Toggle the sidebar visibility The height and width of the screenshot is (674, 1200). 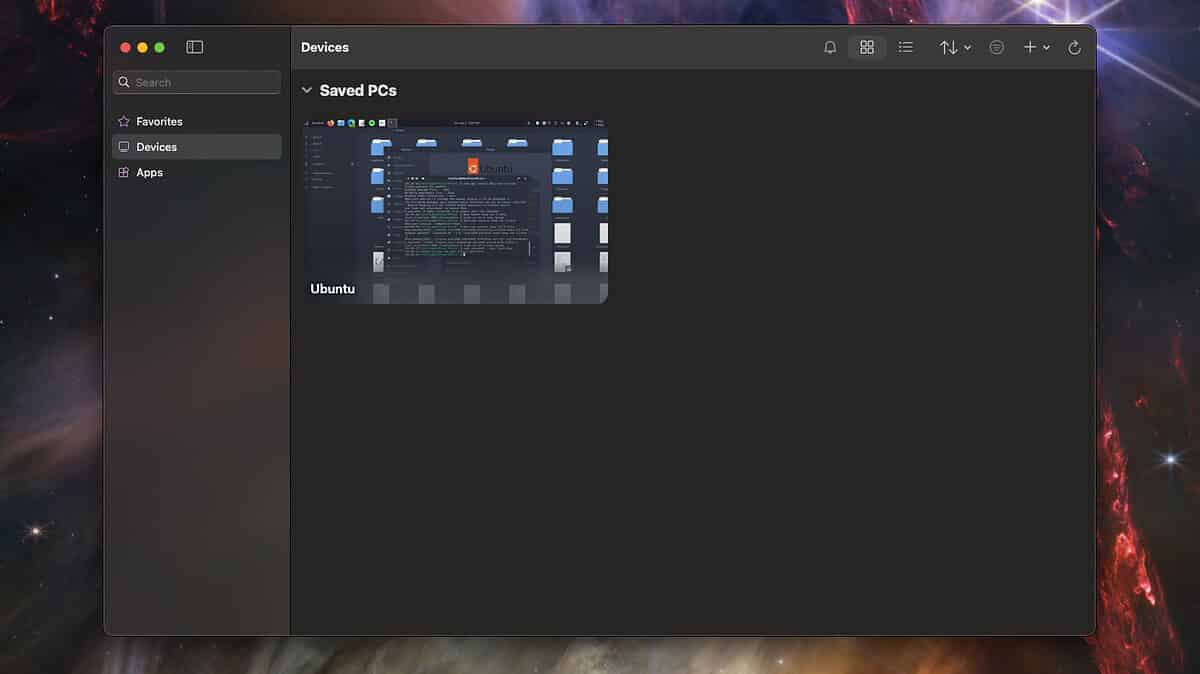(x=194, y=46)
